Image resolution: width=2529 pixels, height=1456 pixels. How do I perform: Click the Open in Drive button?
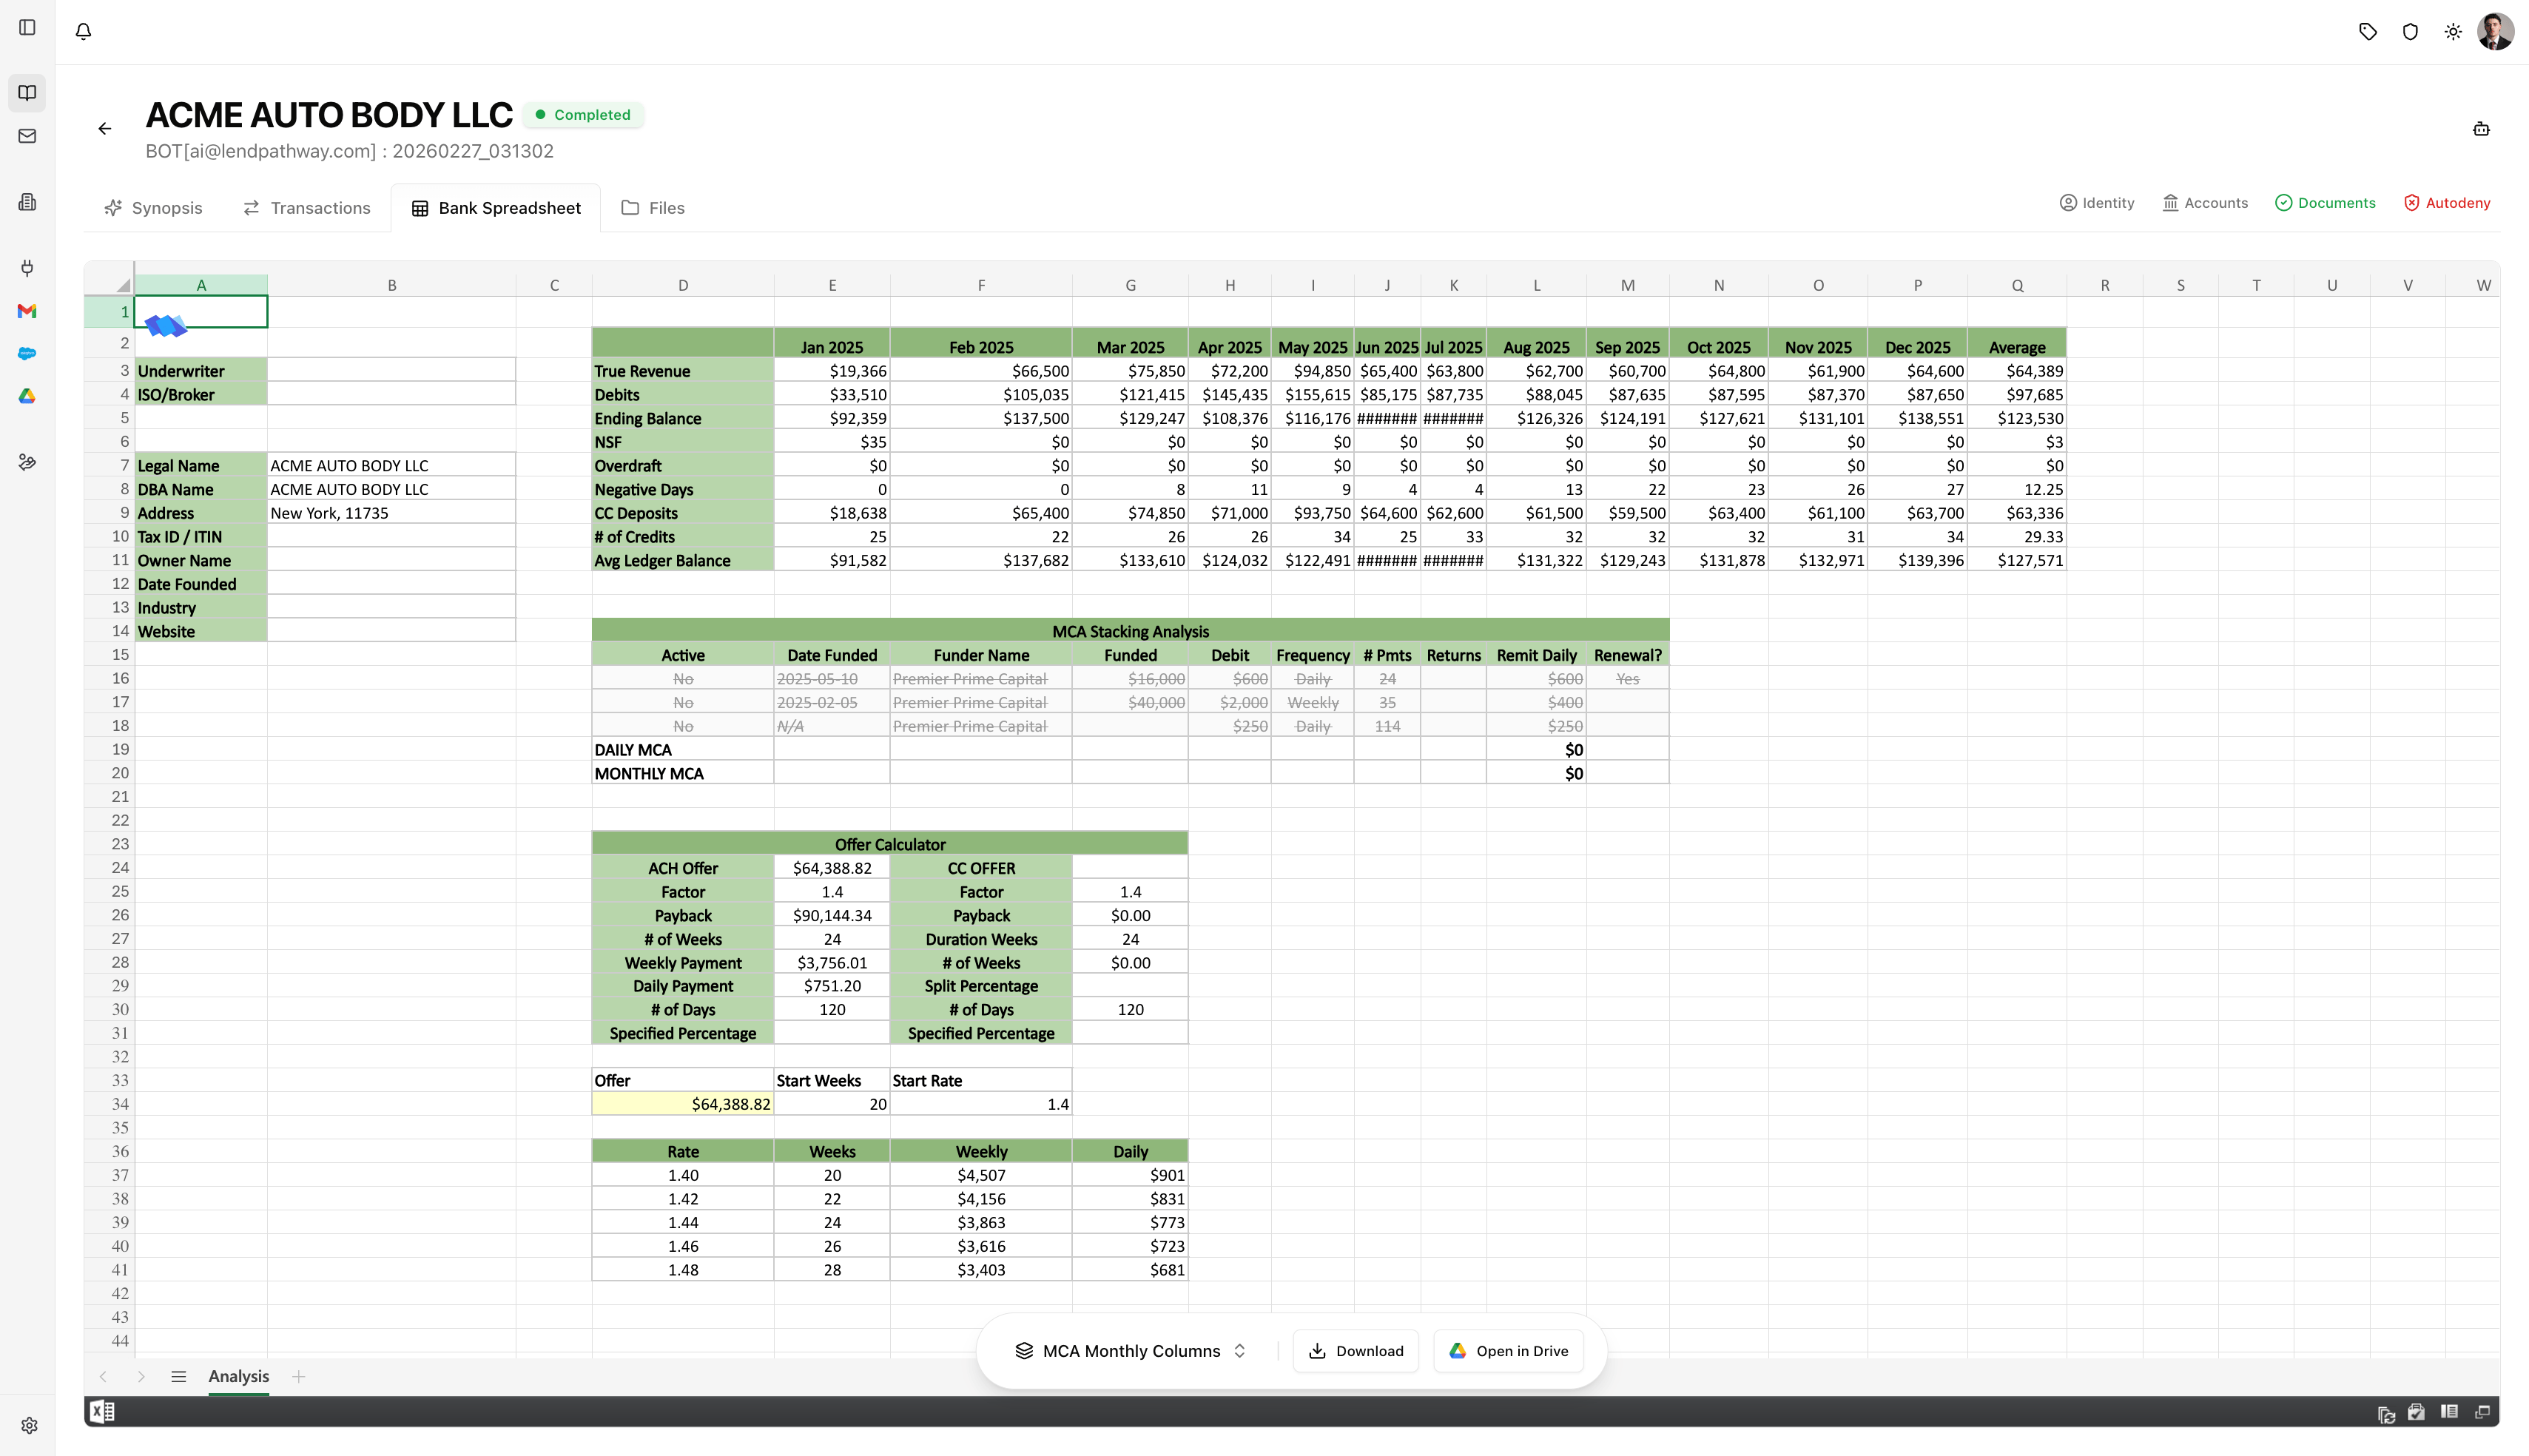click(x=1508, y=1351)
